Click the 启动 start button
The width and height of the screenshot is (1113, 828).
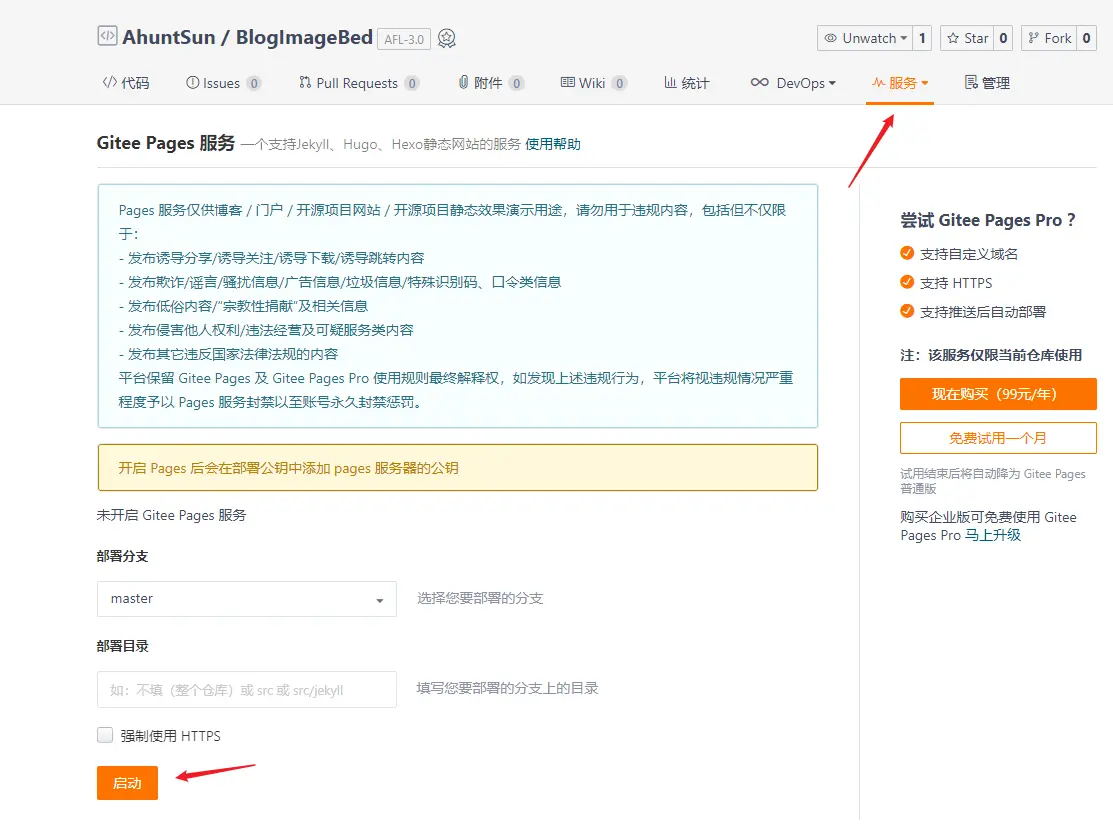(127, 783)
